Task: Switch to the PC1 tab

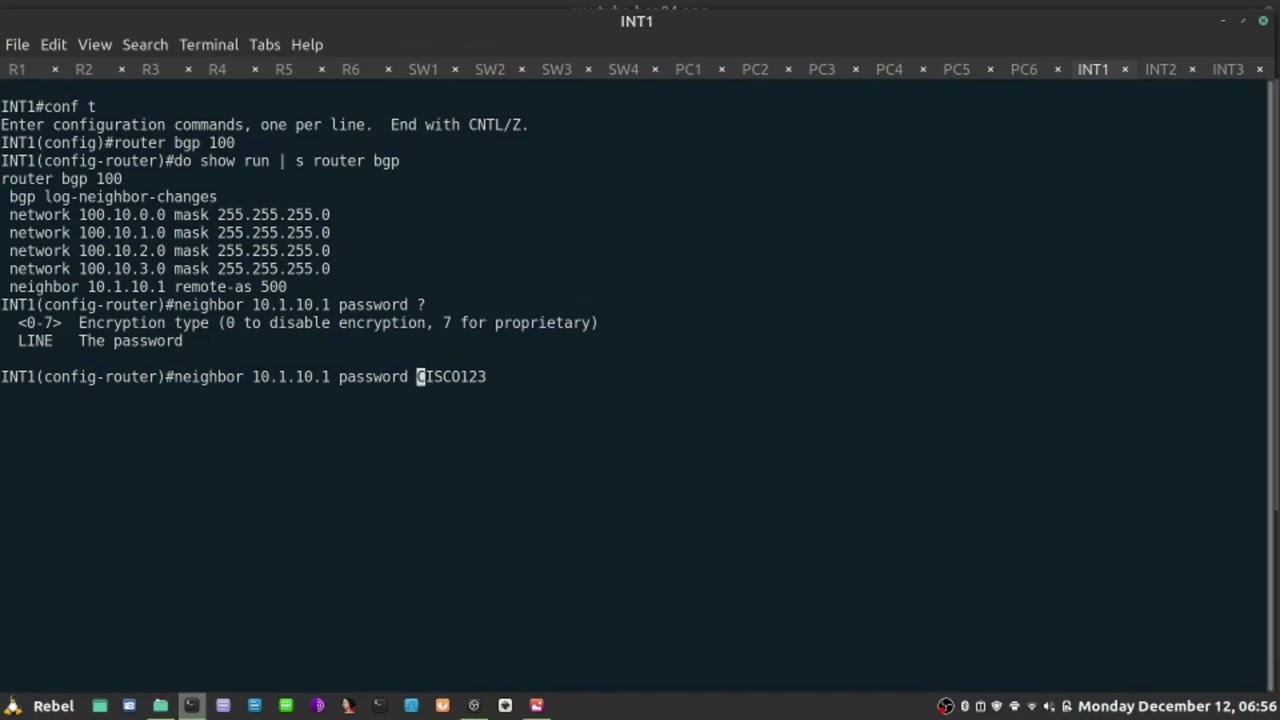Action: pos(689,69)
